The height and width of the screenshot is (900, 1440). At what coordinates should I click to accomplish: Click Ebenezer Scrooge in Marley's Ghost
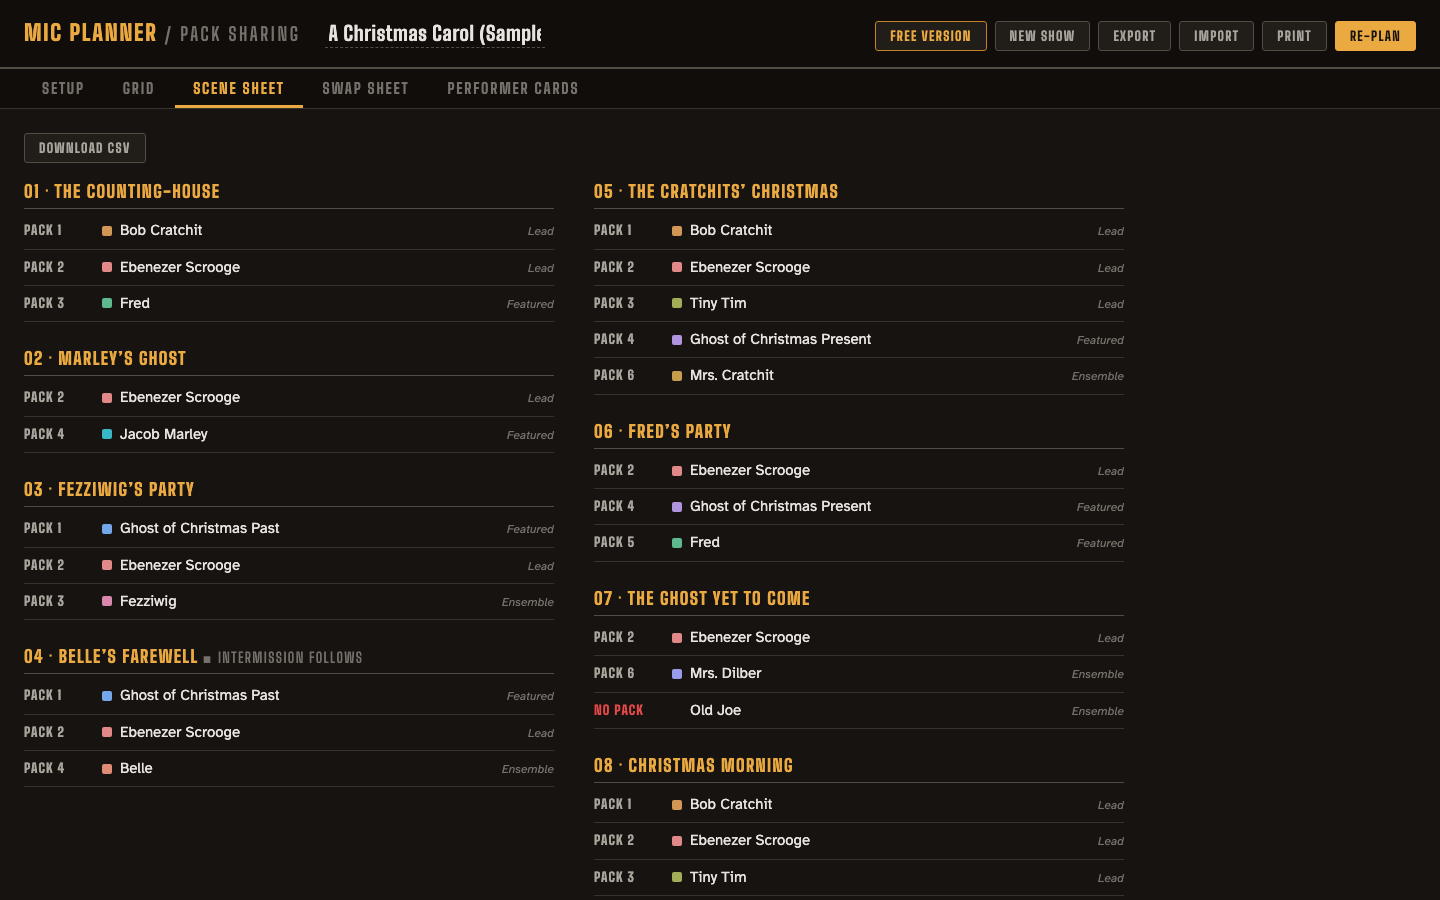pos(180,397)
